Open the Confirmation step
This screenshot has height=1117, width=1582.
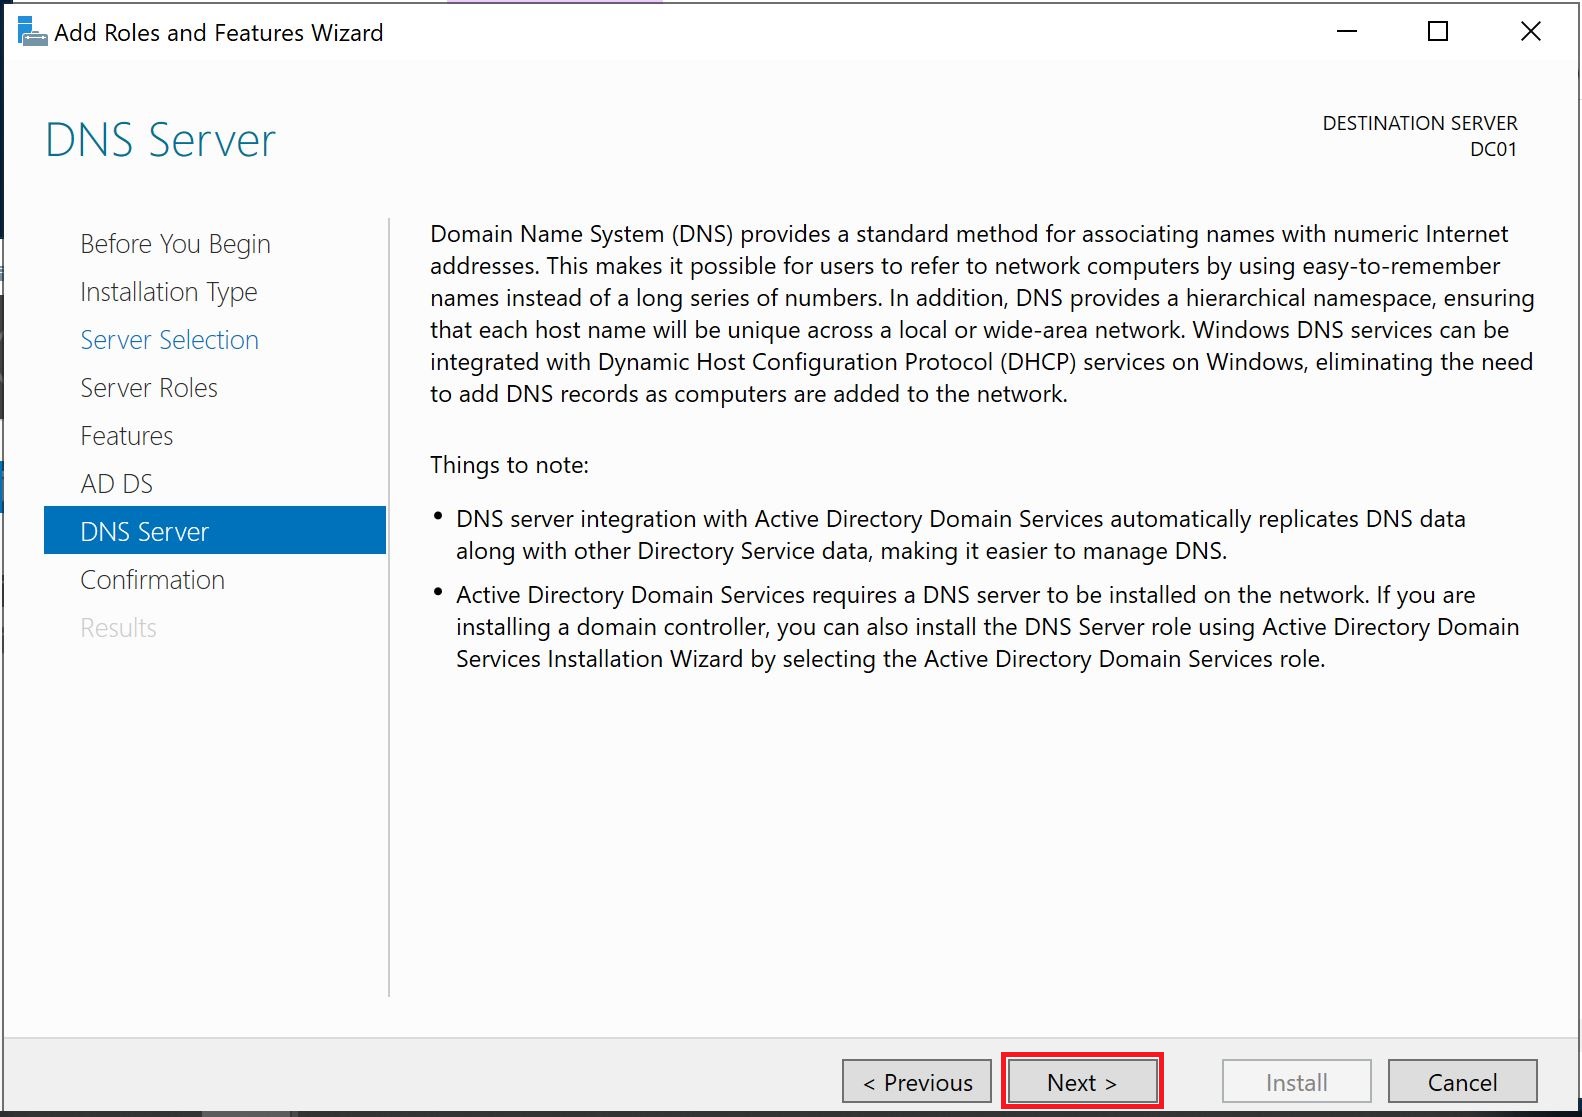153,580
